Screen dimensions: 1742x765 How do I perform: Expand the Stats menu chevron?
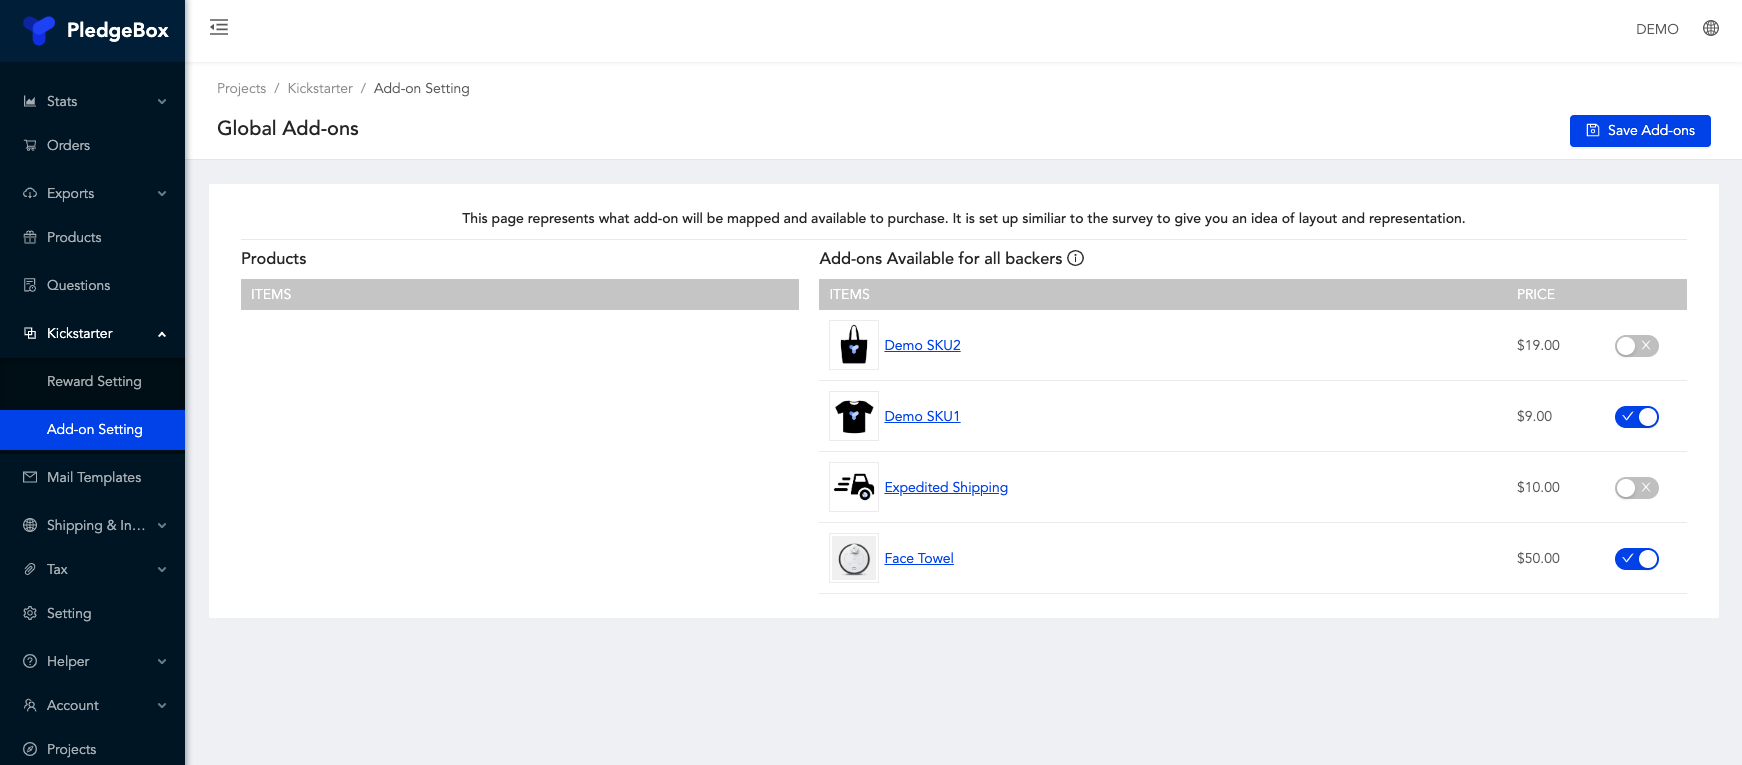(x=162, y=101)
